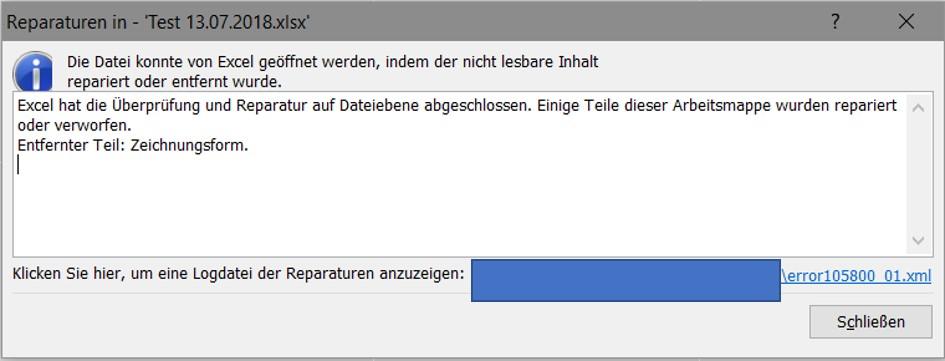945x361 pixels.
Task: Click the blue redacted rectangle beside log link
Action: (626, 280)
